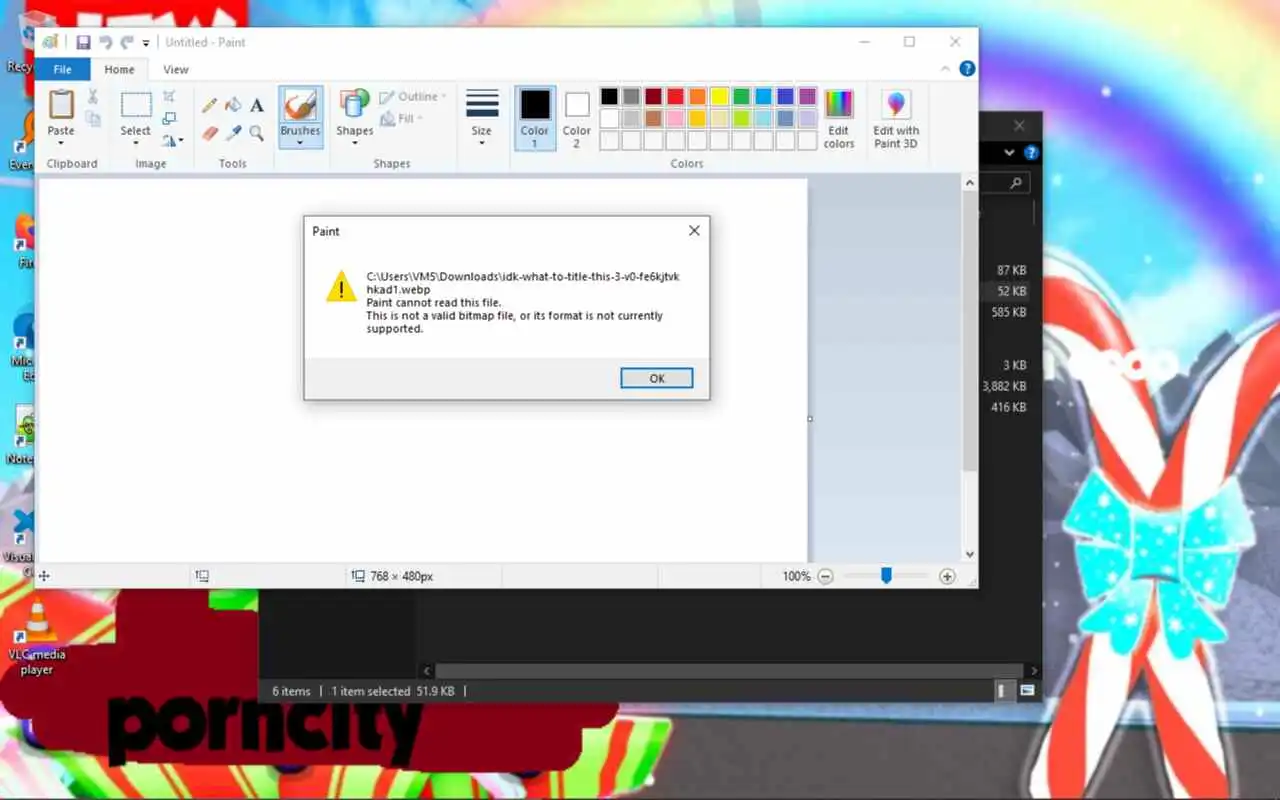This screenshot has width=1280, height=800.
Task: Switch Explorer to large thumbnails view icon
Action: pyautogui.click(x=1027, y=690)
